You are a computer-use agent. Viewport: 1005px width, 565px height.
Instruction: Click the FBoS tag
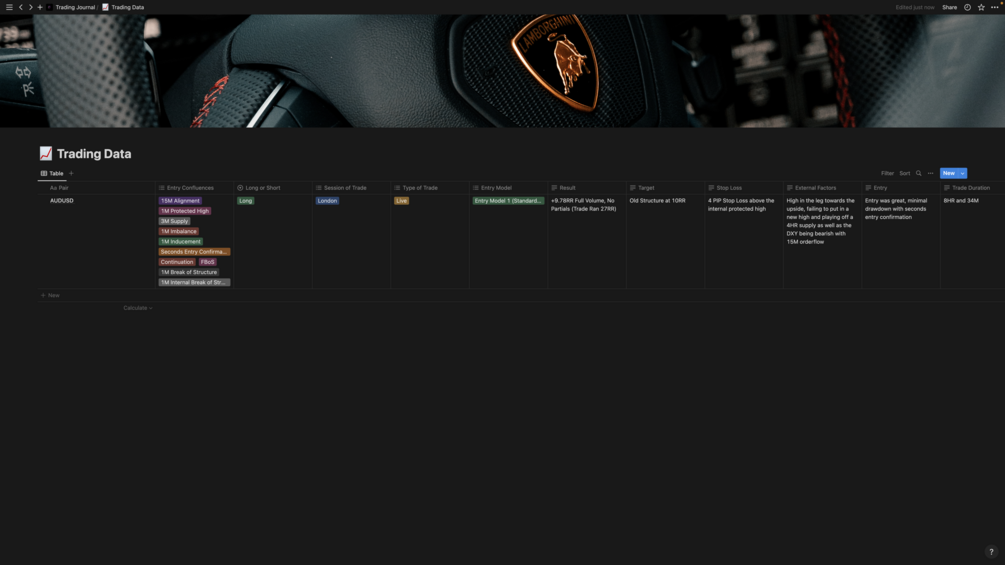point(207,262)
